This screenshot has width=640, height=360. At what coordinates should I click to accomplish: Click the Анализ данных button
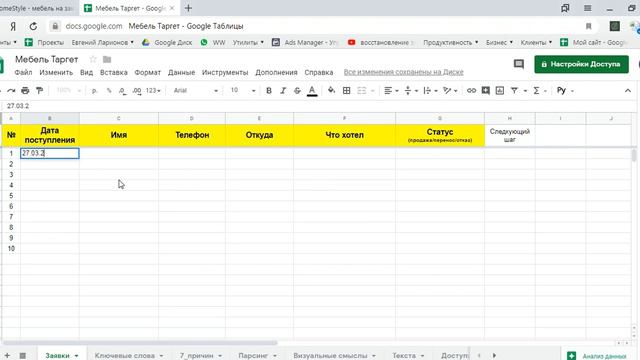597,356
